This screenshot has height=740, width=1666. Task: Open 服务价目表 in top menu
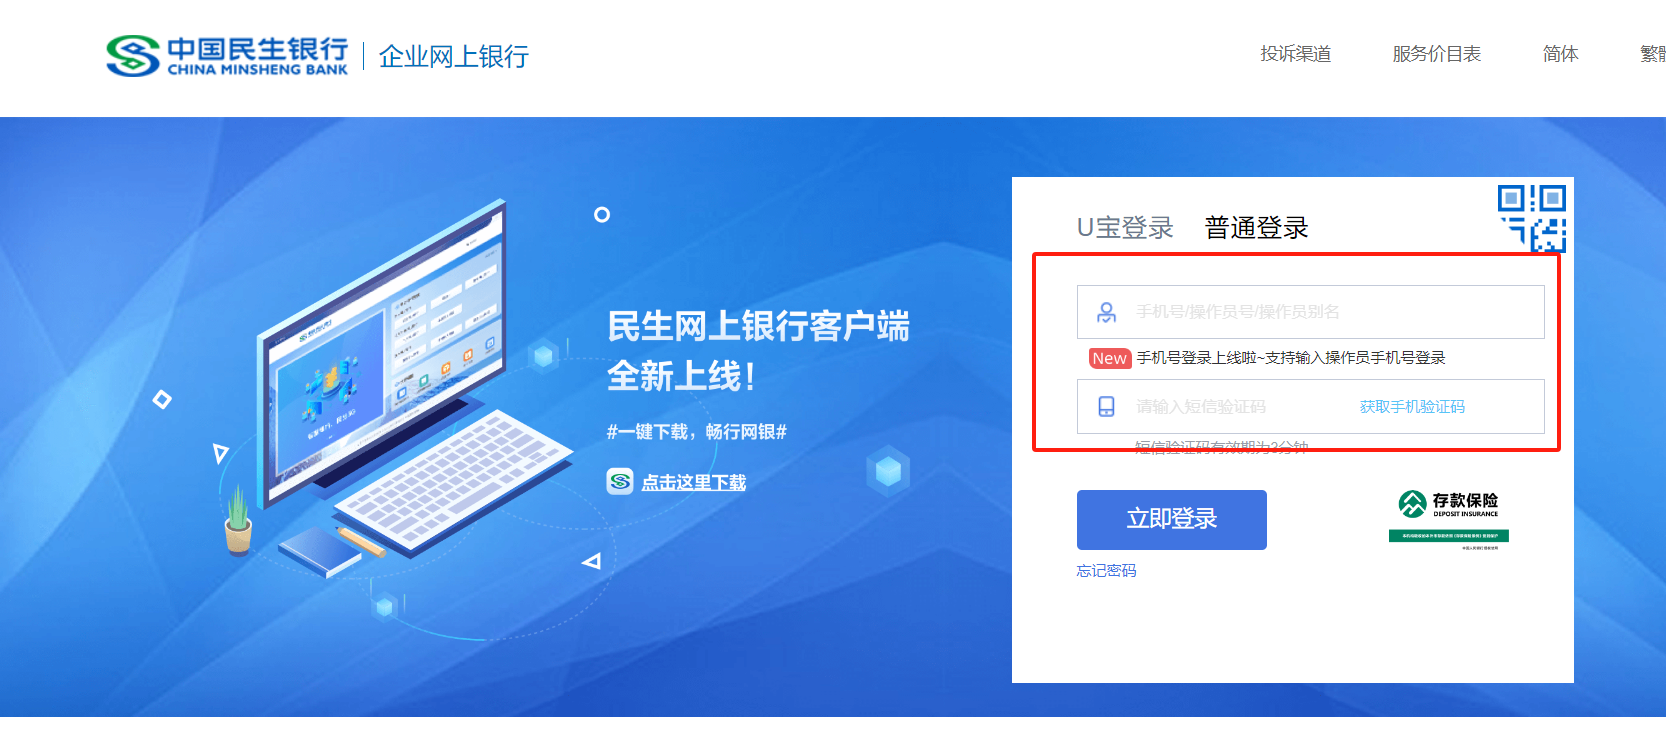(x=1437, y=54)
